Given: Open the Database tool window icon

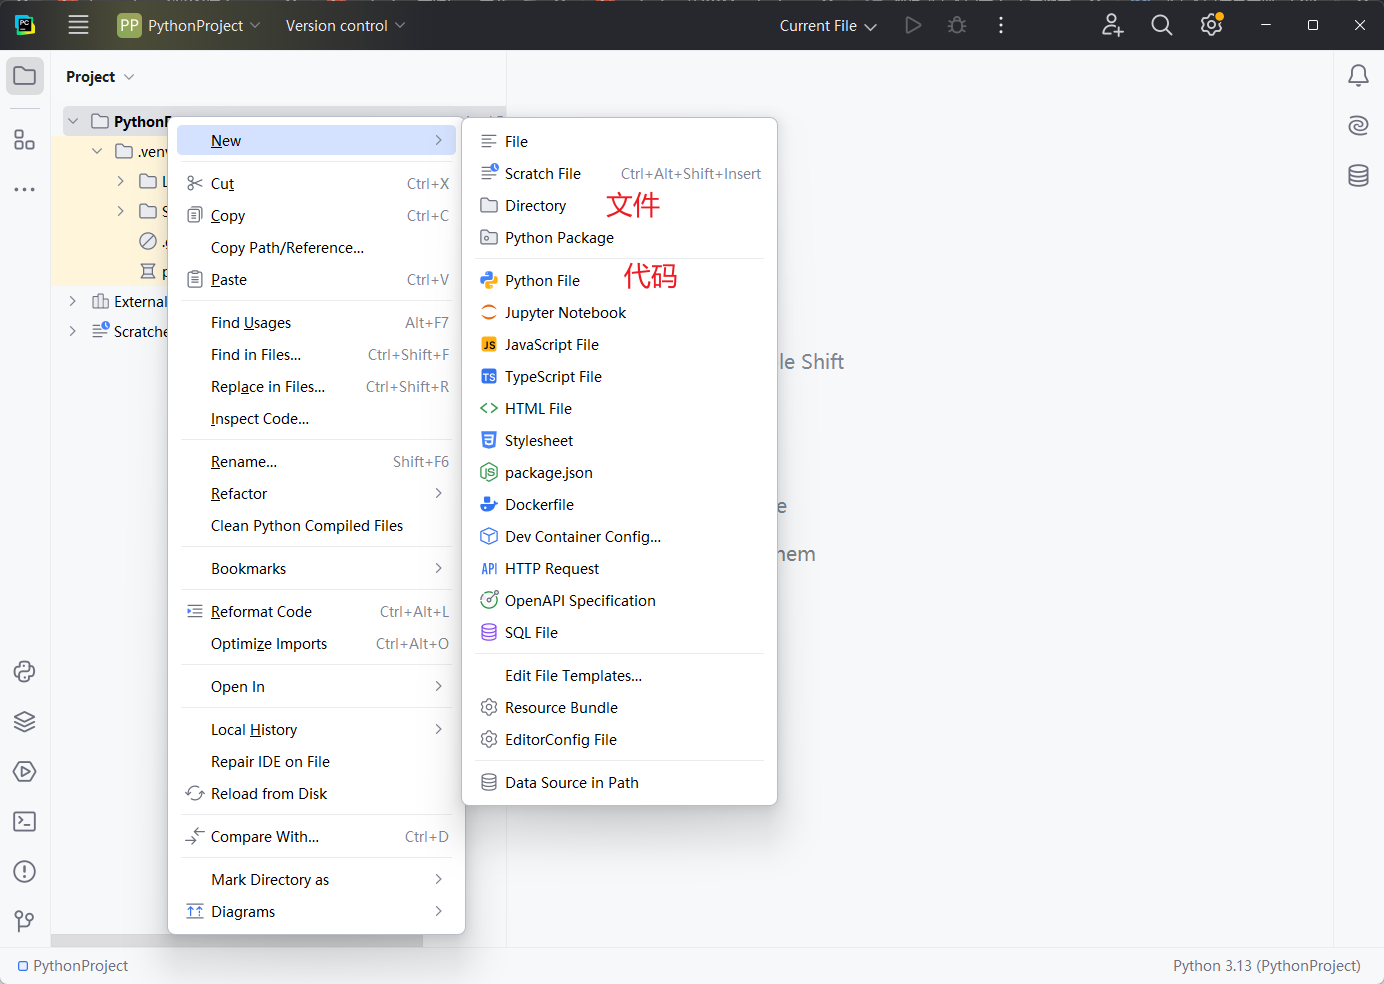Looking at the screenshot, I should click(1358, 176).
